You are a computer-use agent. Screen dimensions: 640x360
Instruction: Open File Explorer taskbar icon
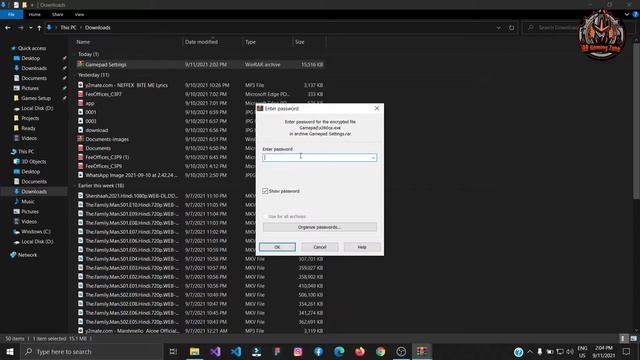[194, 351]
